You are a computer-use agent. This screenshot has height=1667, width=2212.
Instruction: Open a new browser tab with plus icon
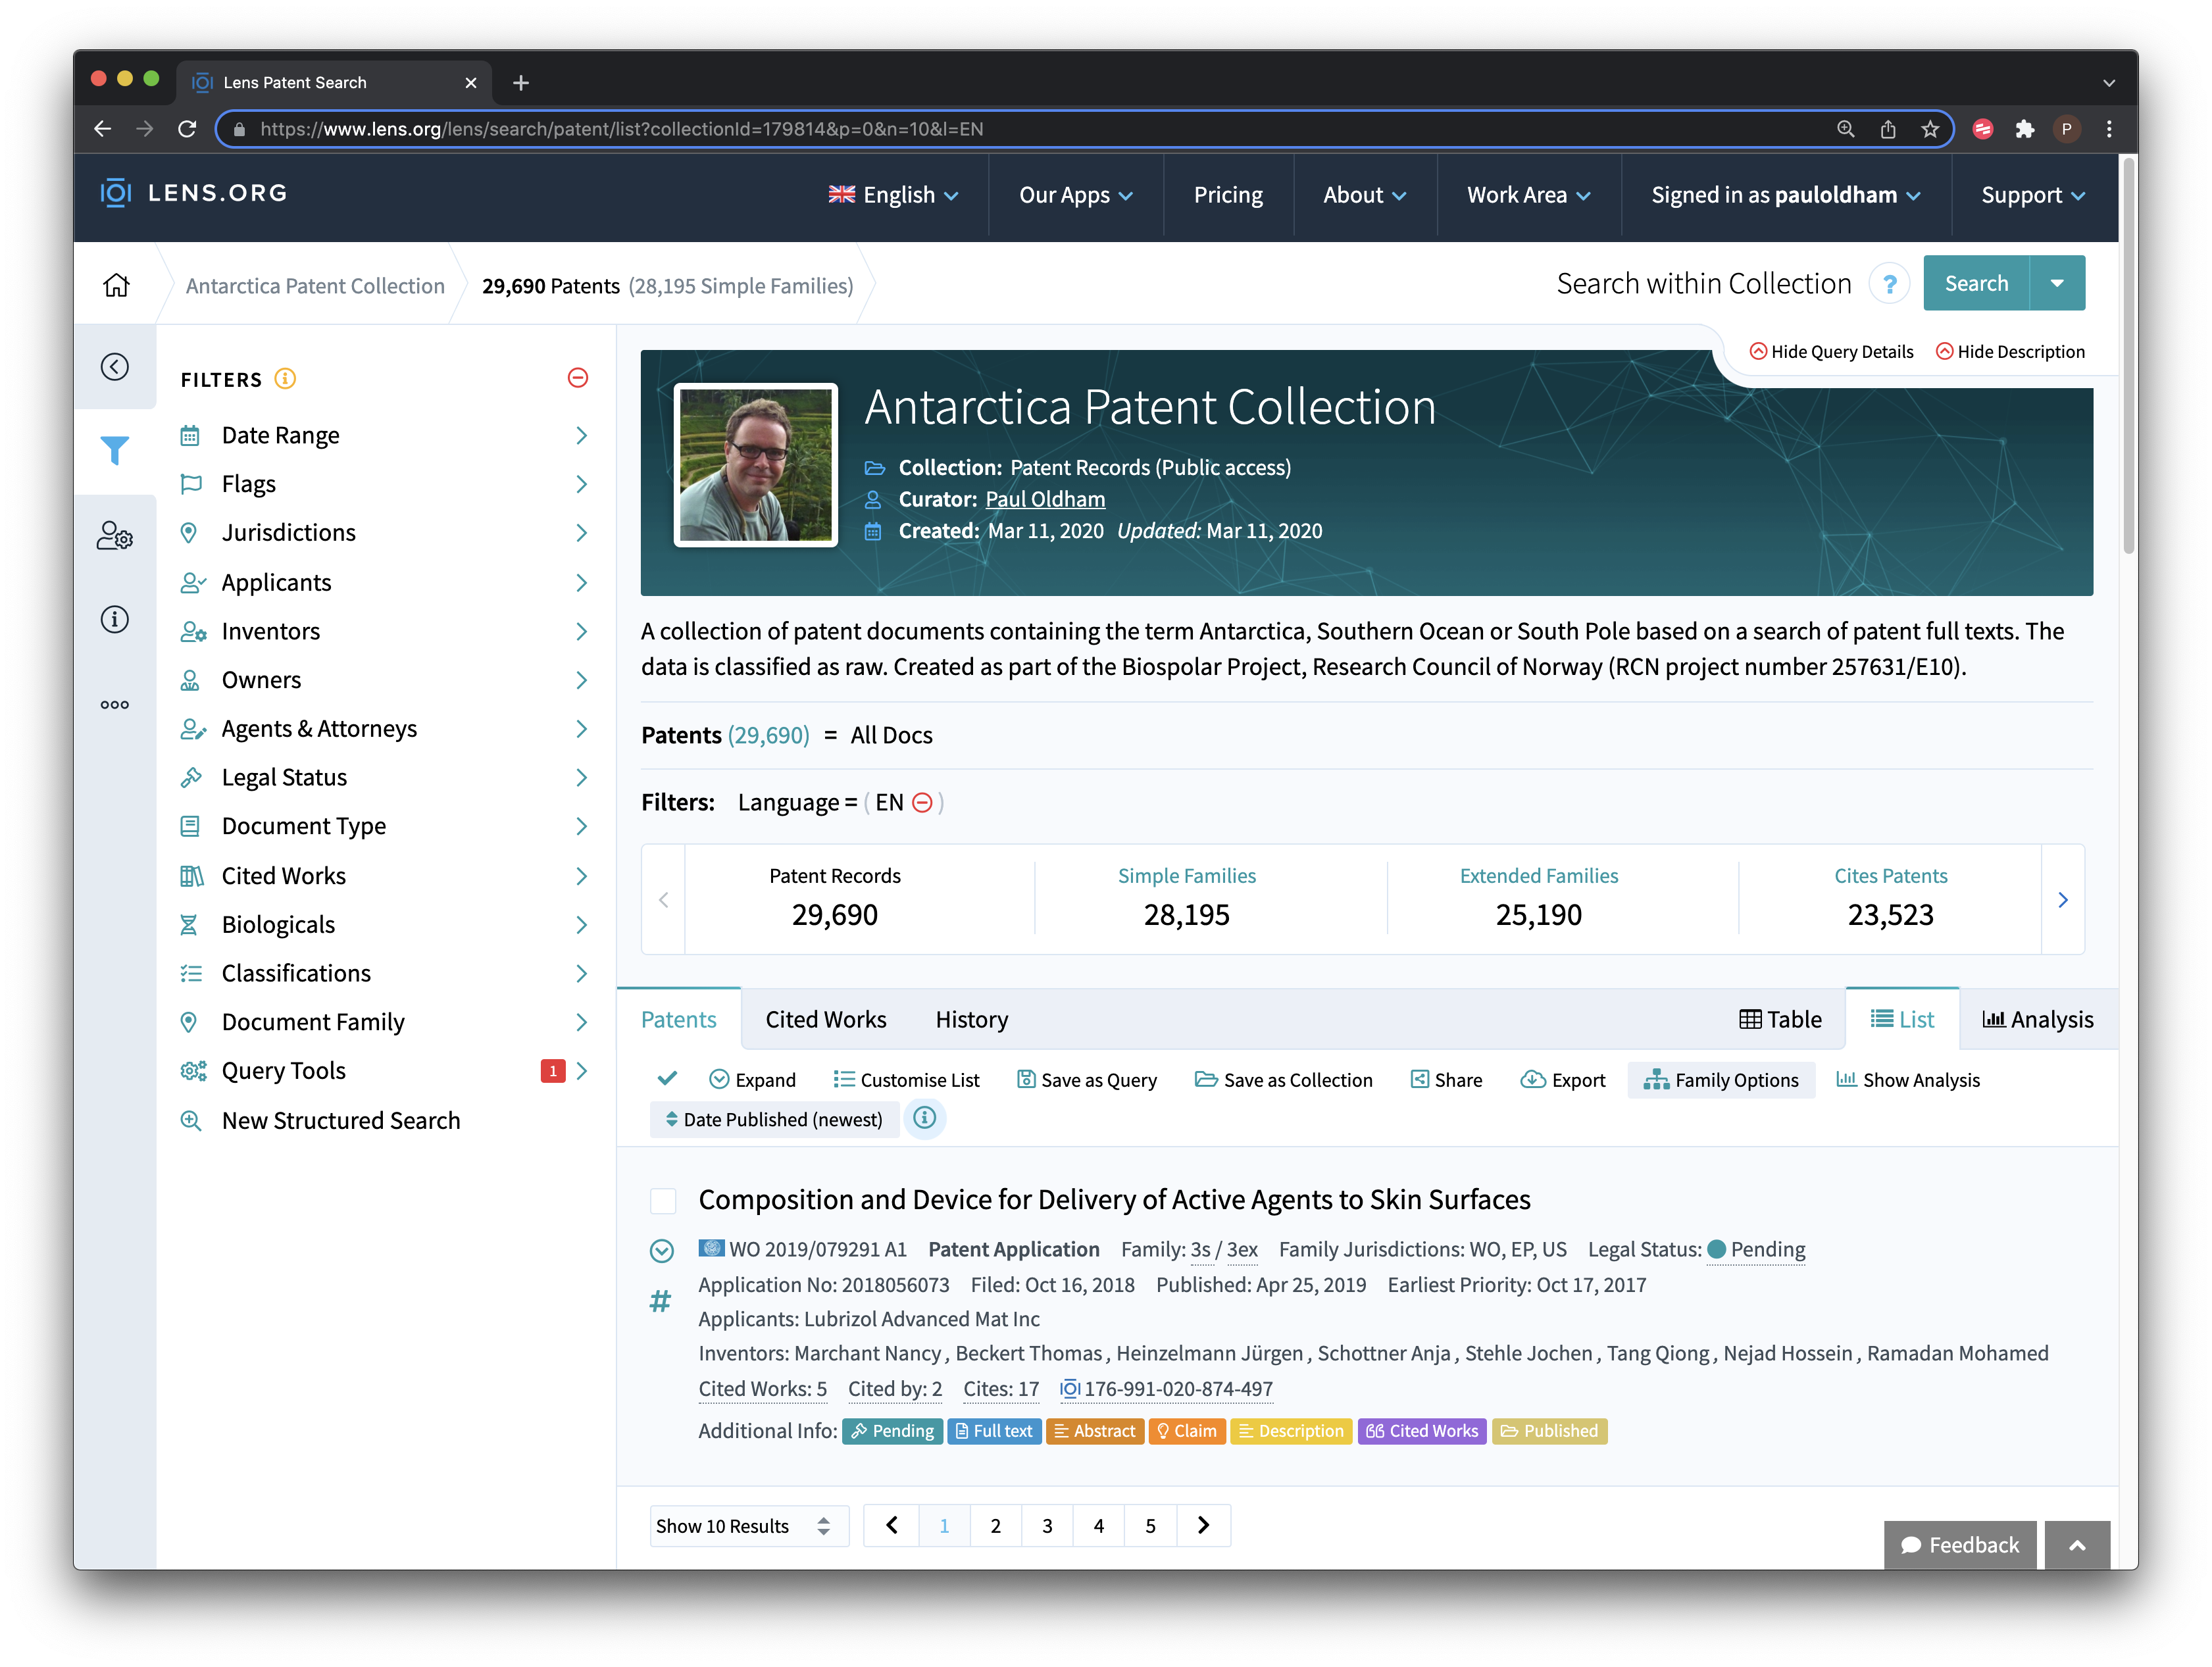pyautogui.click(x=521, y=83)
